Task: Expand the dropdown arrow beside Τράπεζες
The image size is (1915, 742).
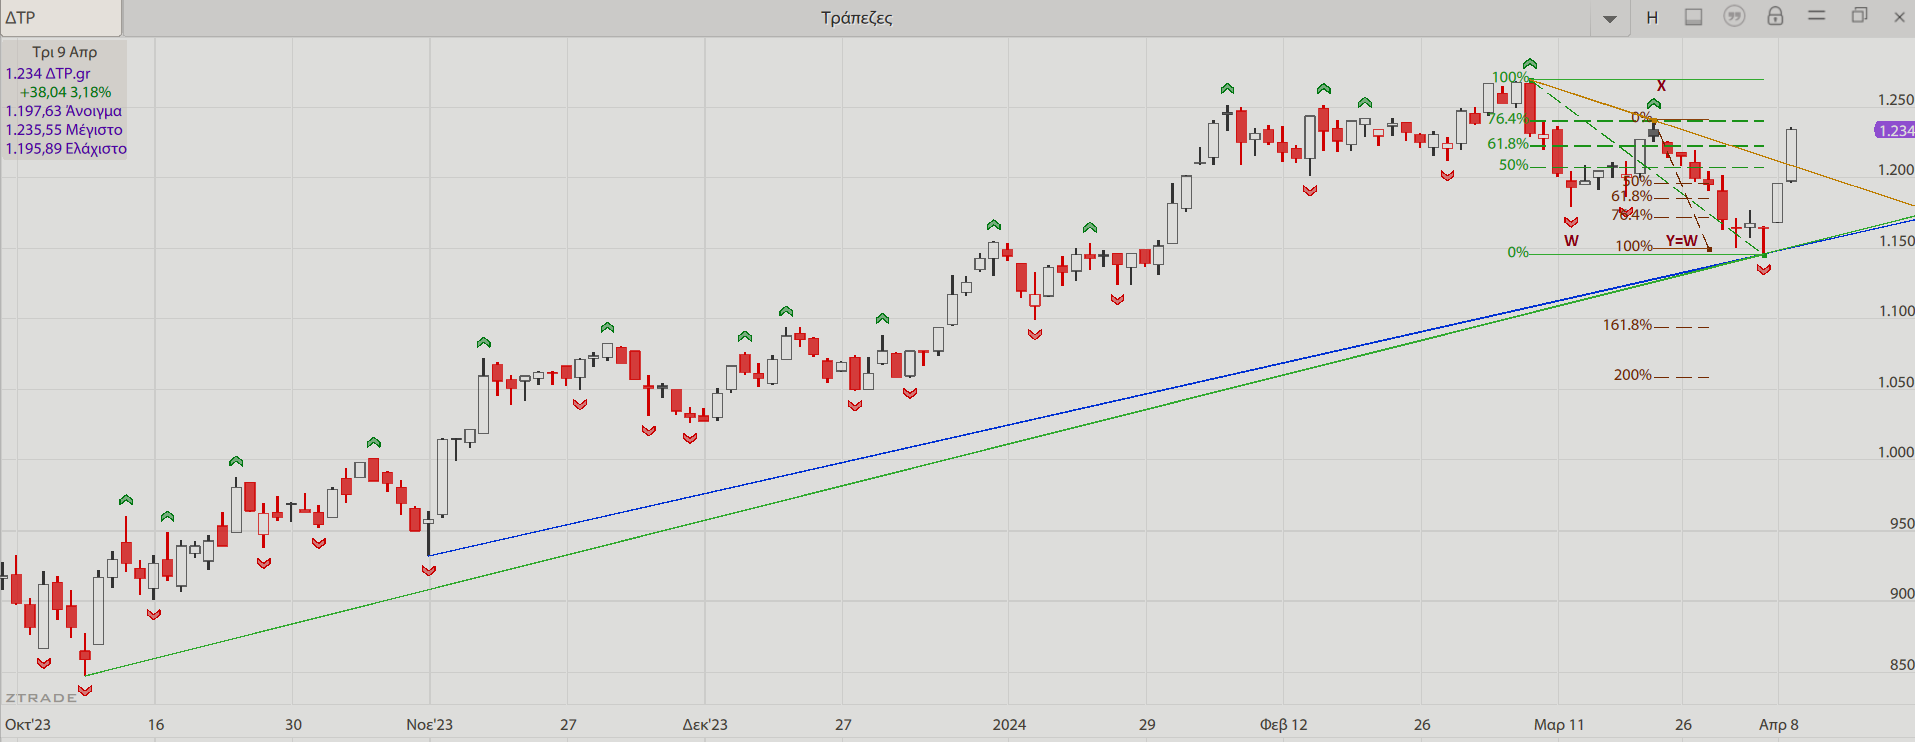Action: click(1610, 18)
